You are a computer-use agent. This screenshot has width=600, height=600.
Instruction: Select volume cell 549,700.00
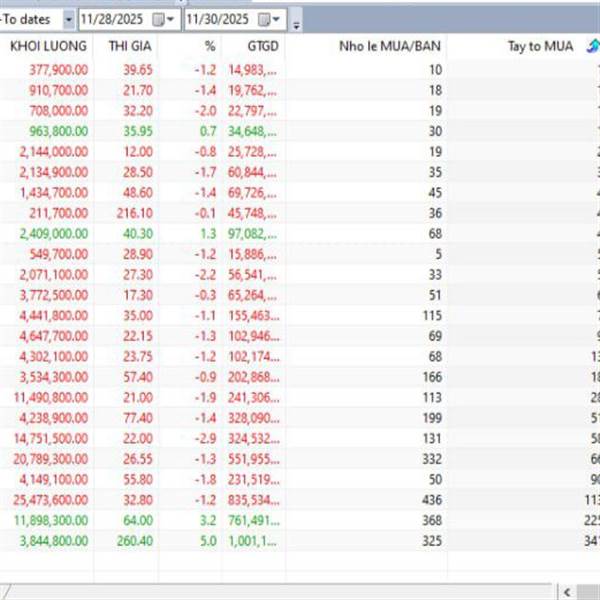coord(59,254)
